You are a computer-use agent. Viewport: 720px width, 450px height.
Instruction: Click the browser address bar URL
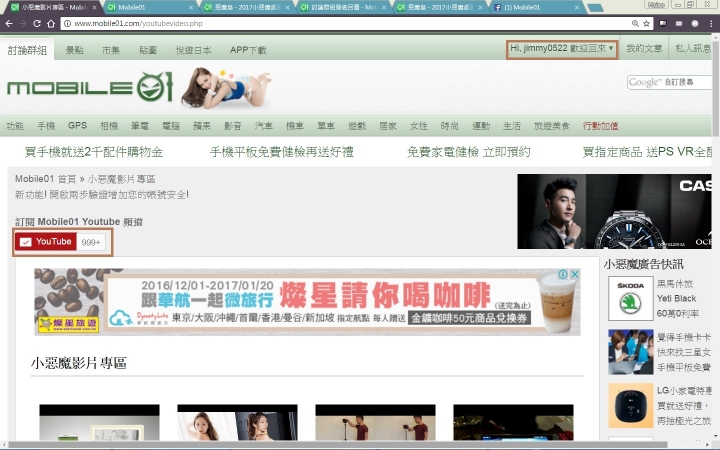coord(138,23)
